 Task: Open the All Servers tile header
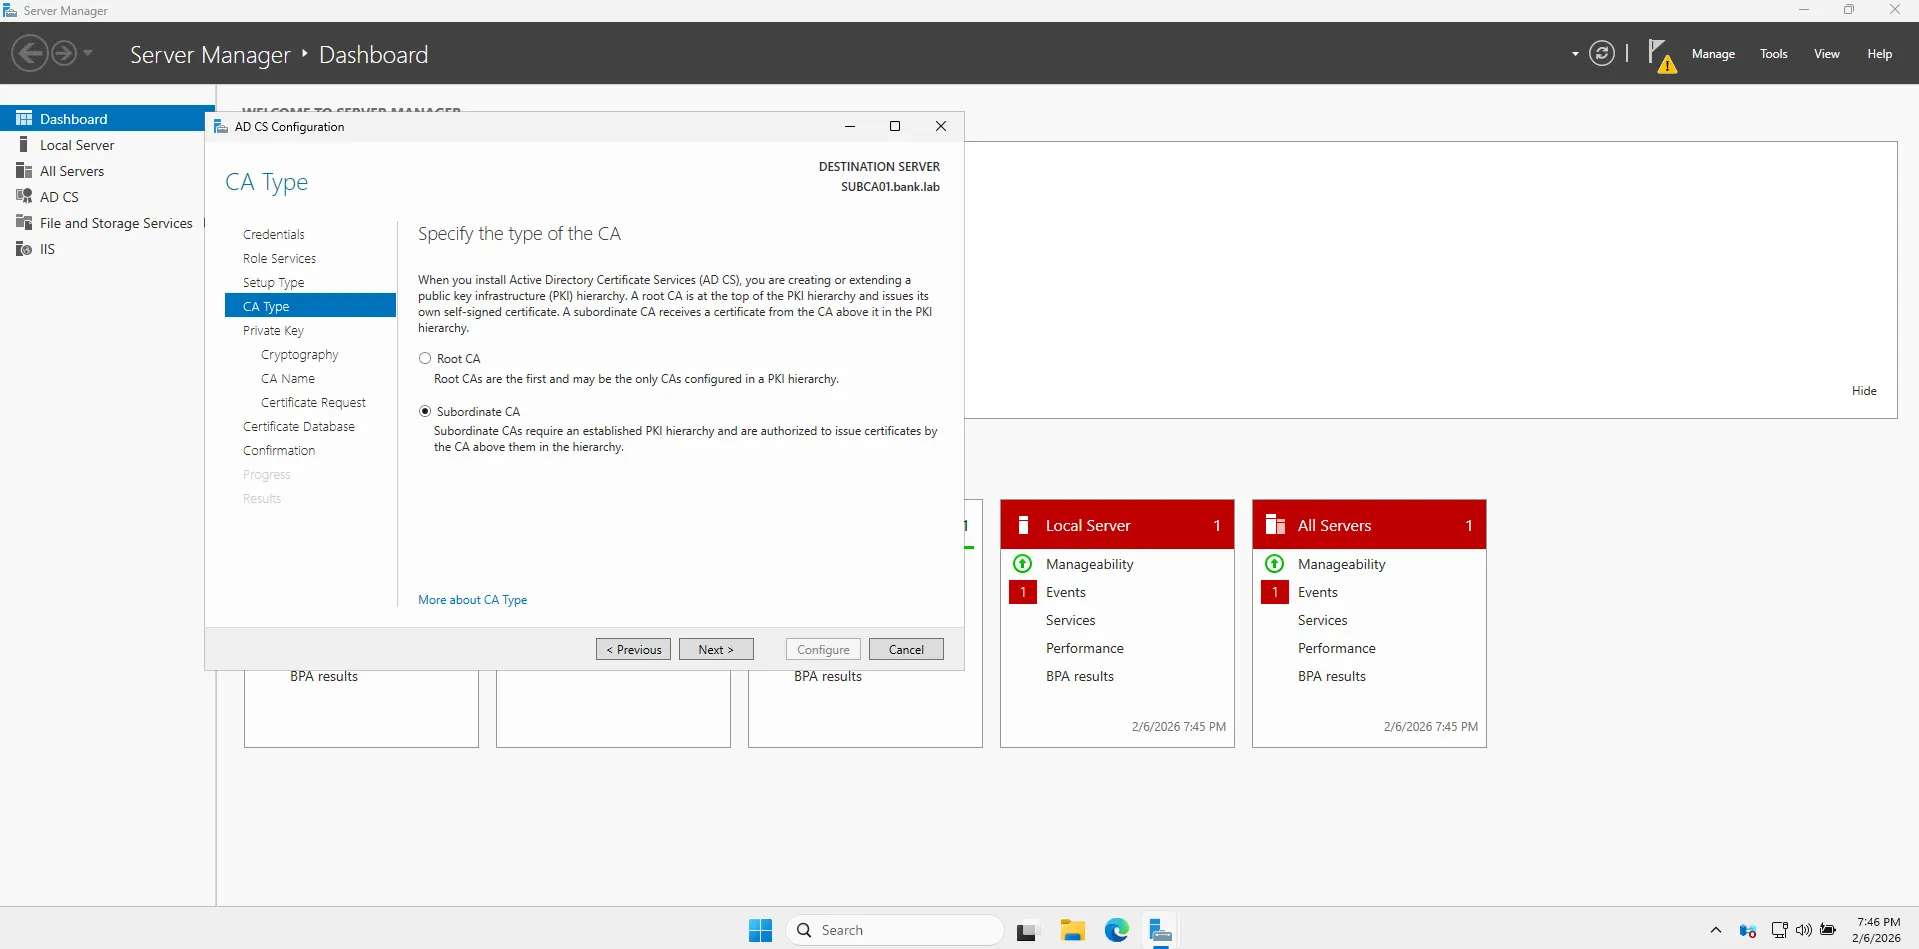point(1369,525)
